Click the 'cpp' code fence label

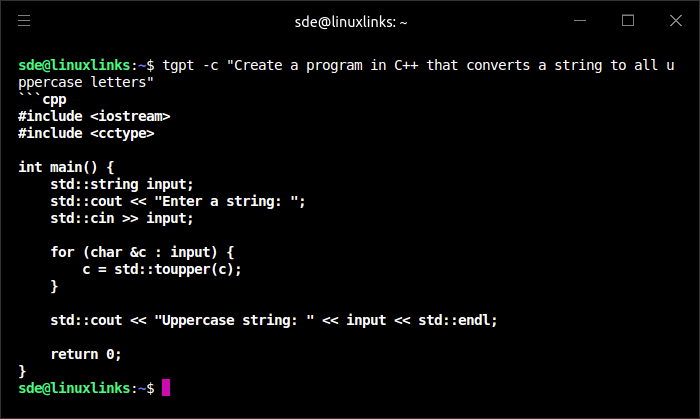[54, 99]
